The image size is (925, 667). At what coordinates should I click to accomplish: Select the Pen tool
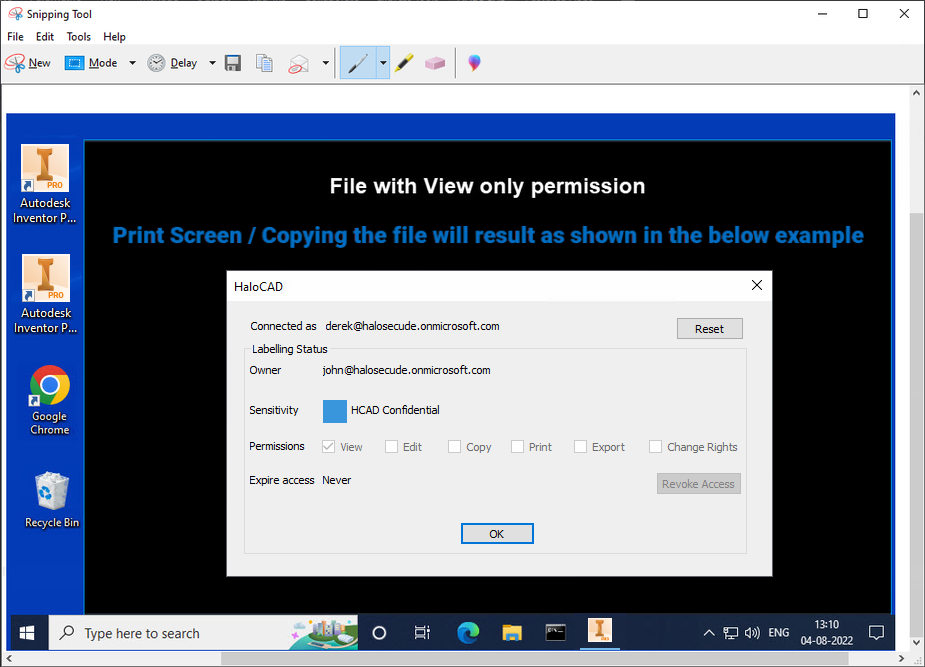click(x=357, y=63)
